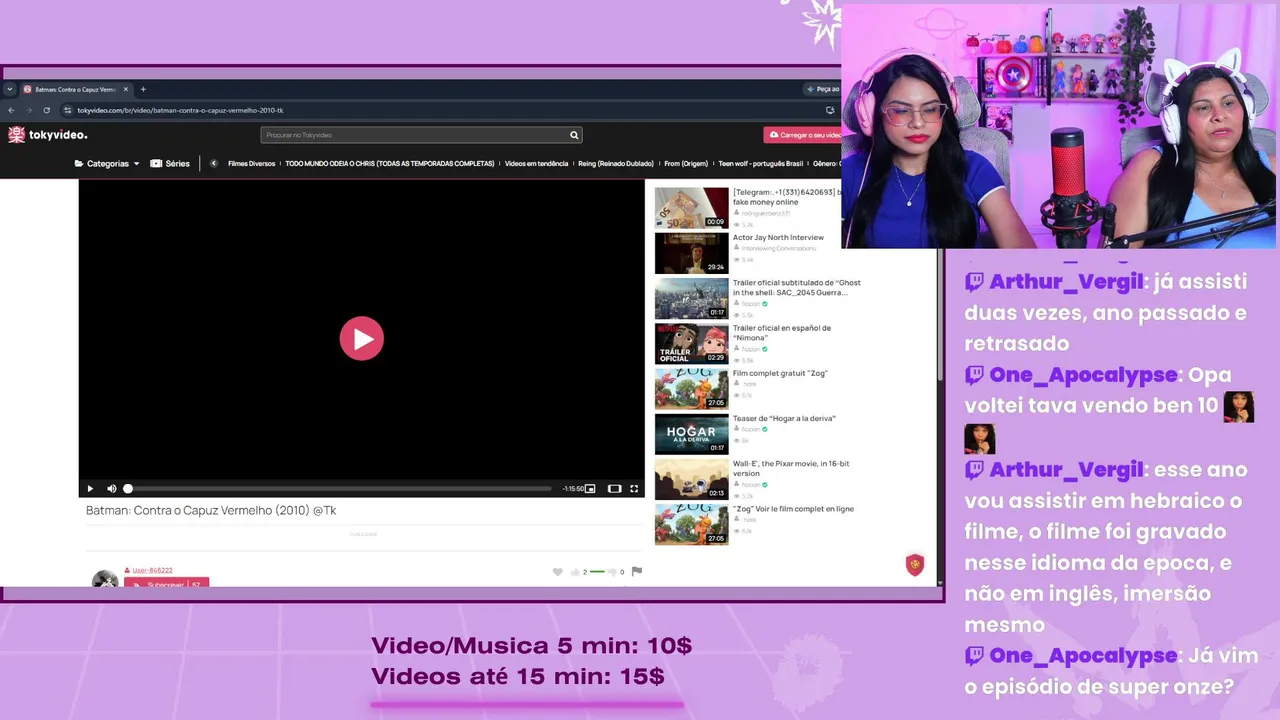Click the big red play button on the video
Screen dimensions: 1280x720
(361, 339)
